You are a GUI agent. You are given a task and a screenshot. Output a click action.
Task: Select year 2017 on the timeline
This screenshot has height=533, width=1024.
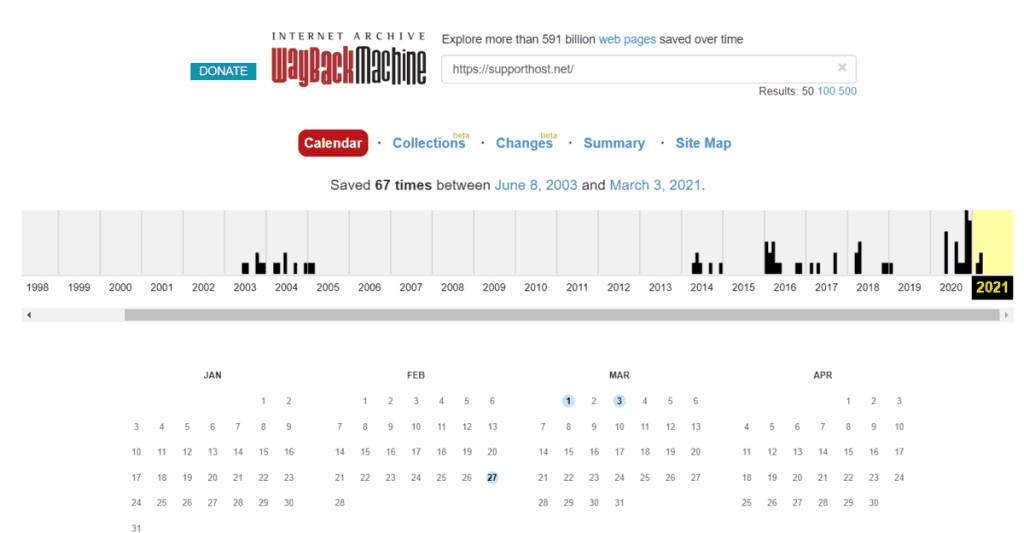point(826,287)
